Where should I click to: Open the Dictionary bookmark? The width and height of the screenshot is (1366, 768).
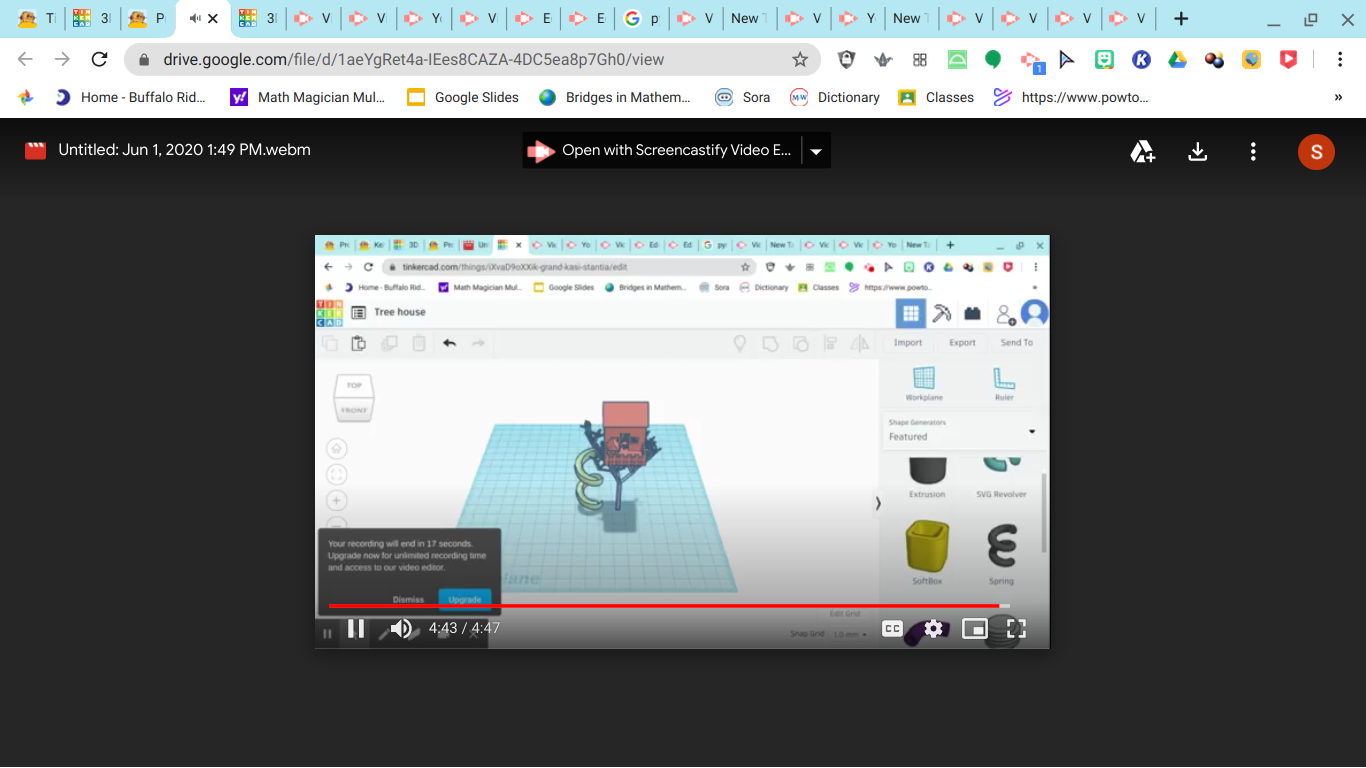835,97
